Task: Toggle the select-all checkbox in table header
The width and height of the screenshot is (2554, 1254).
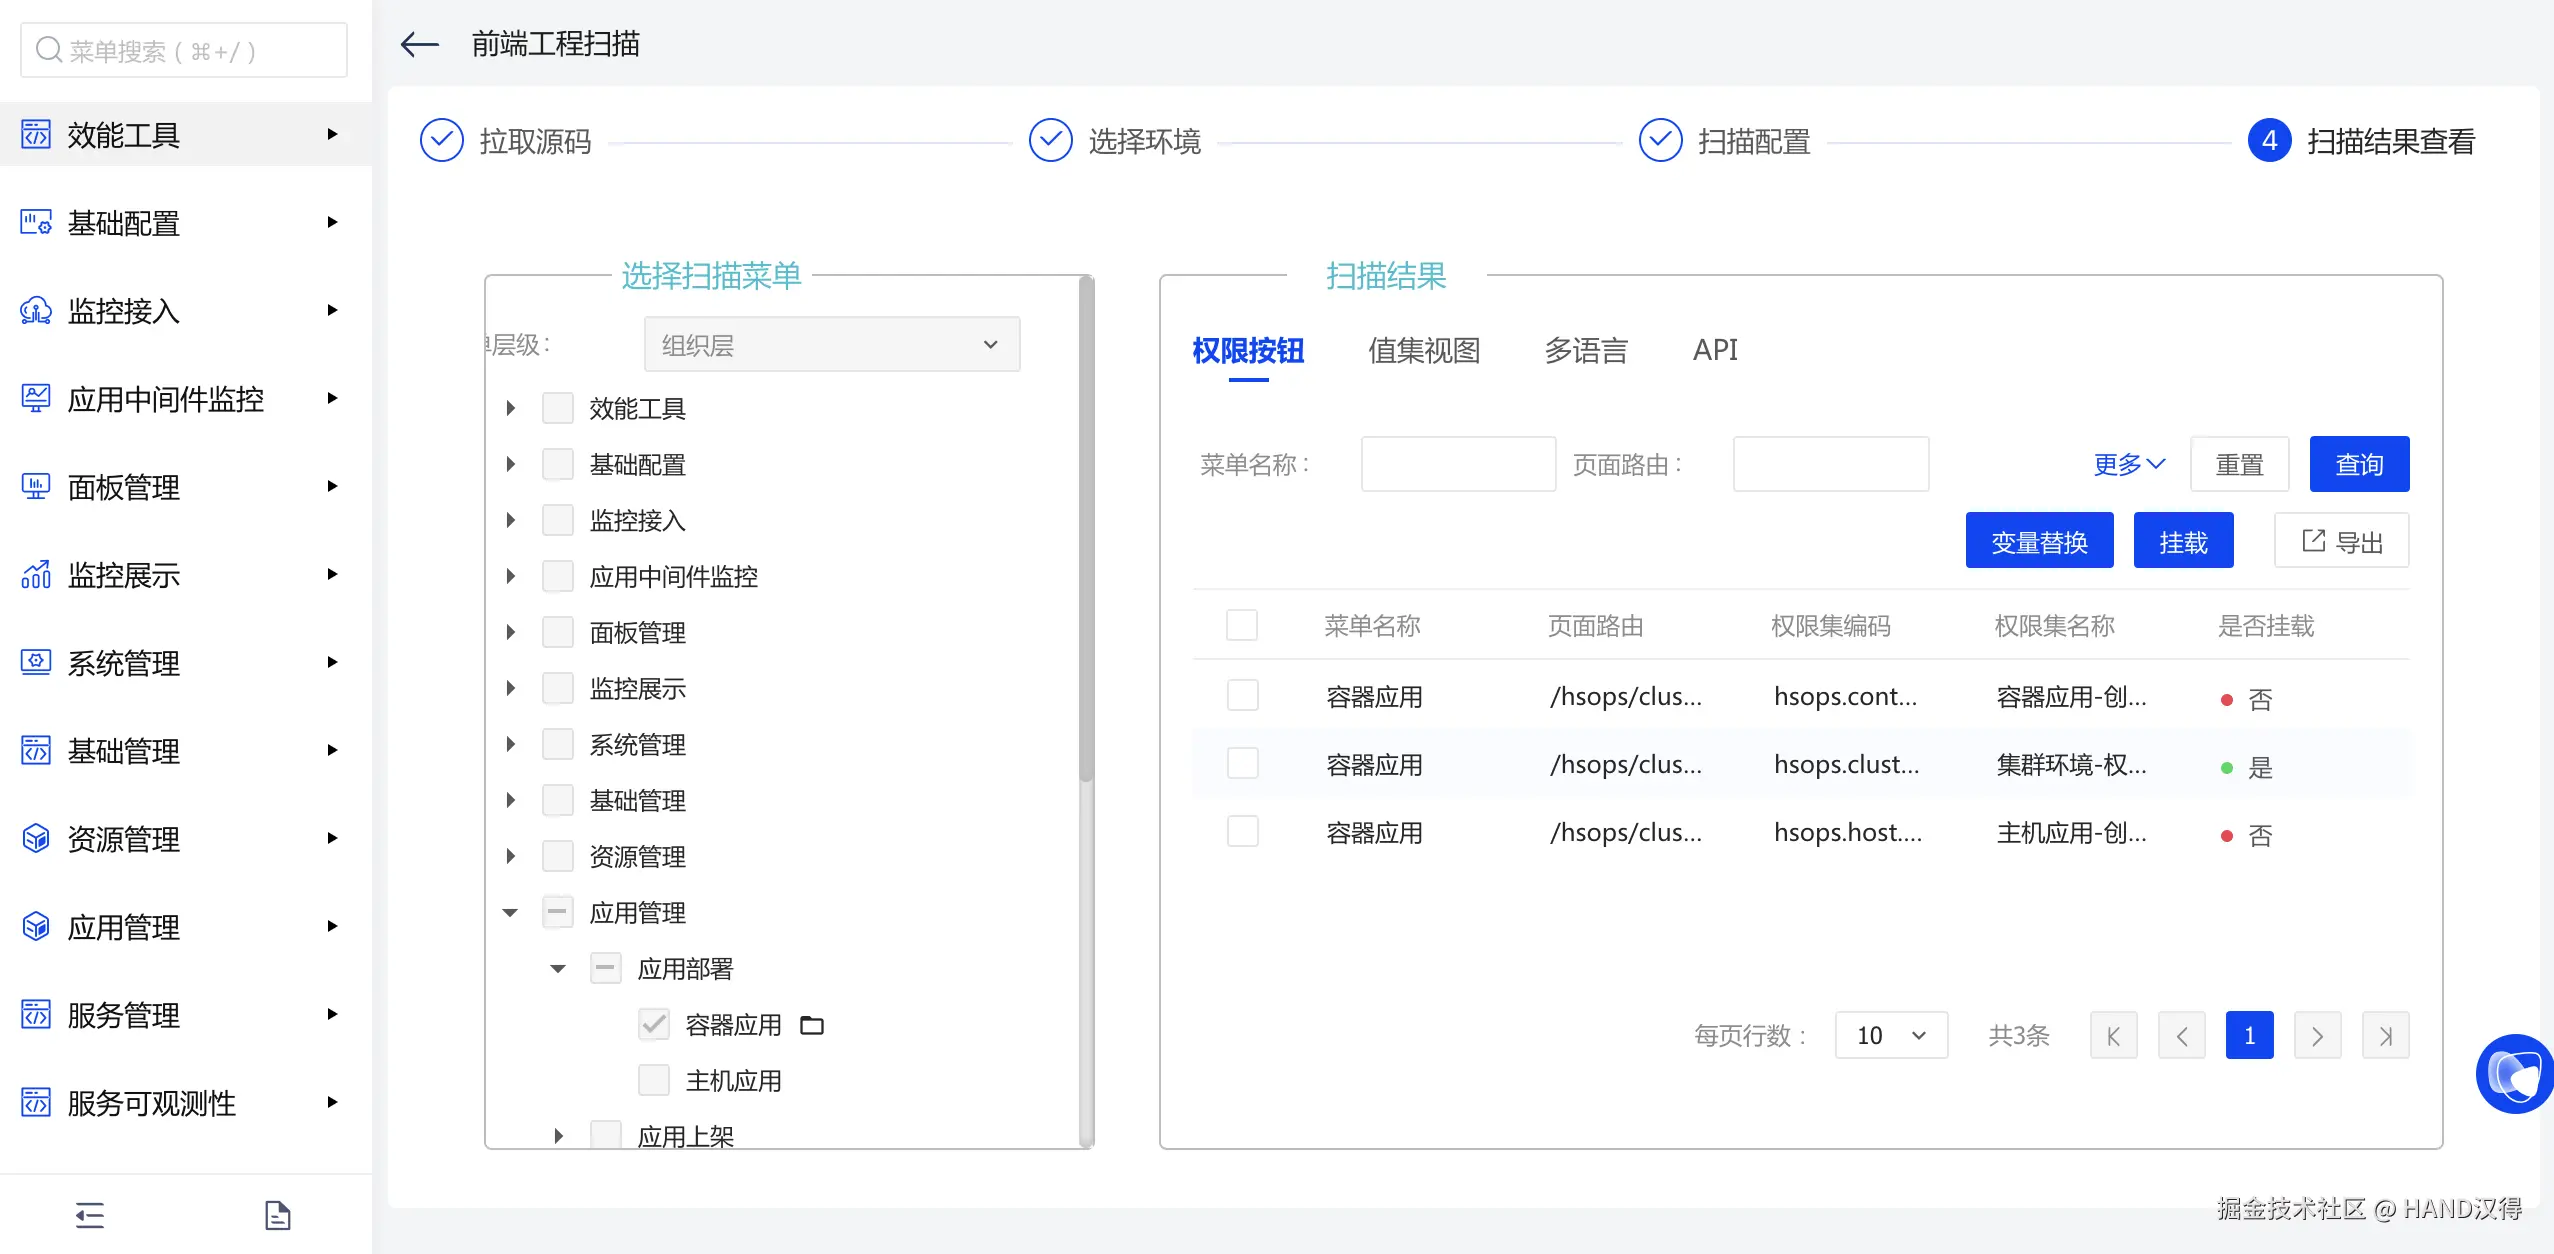Action: (x=1242, y=626)
